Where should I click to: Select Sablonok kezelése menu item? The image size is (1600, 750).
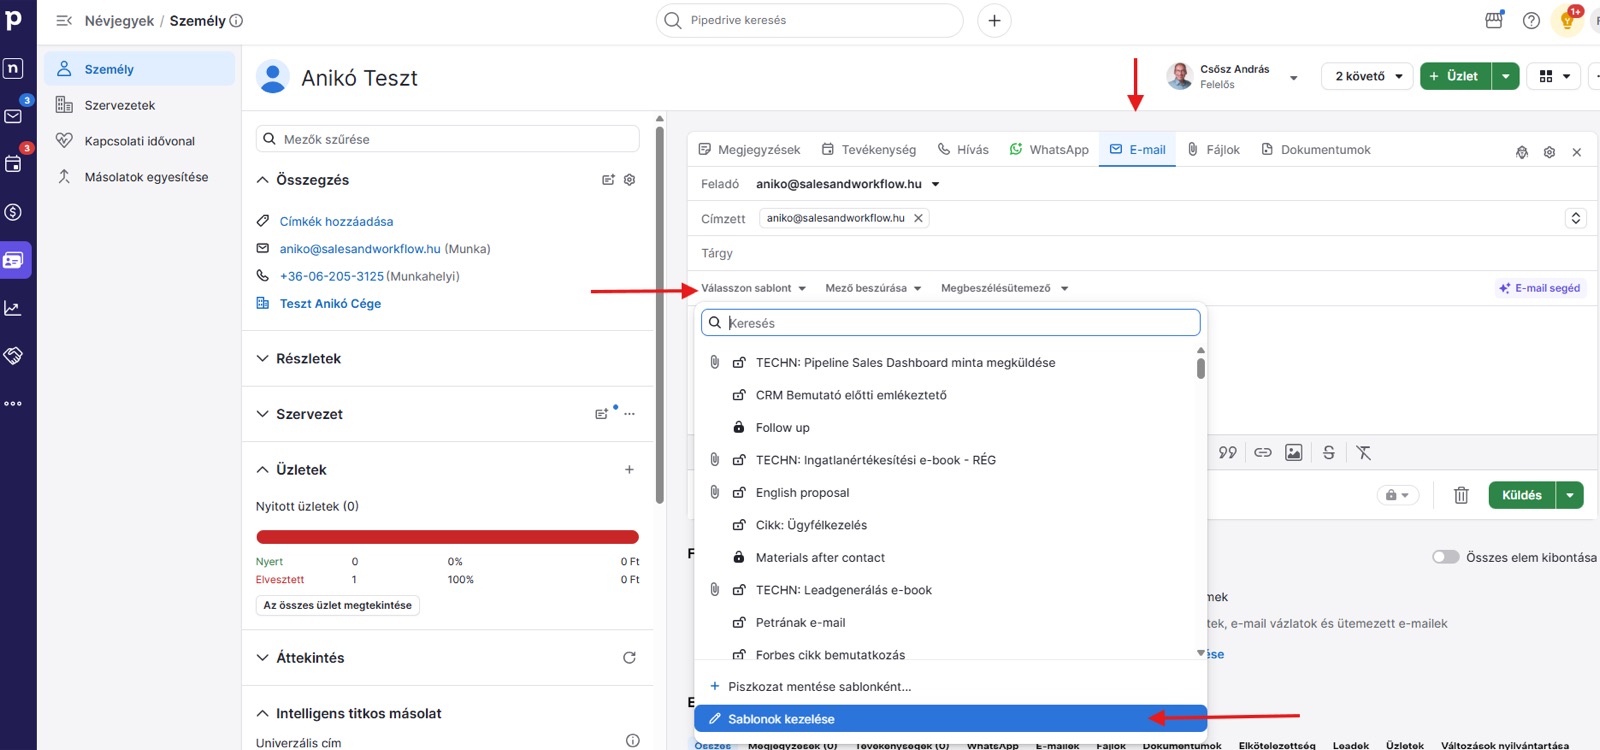pos(950,719)
